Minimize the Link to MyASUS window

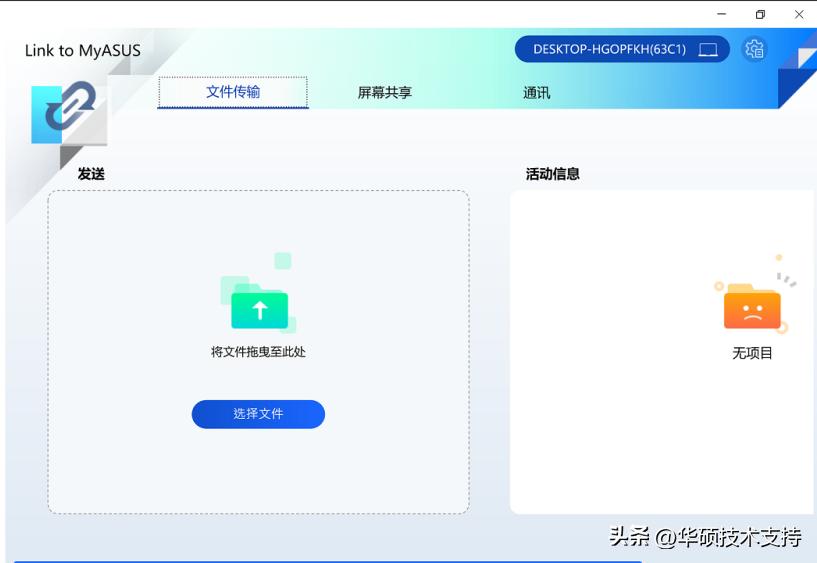[x=722, y=14]
